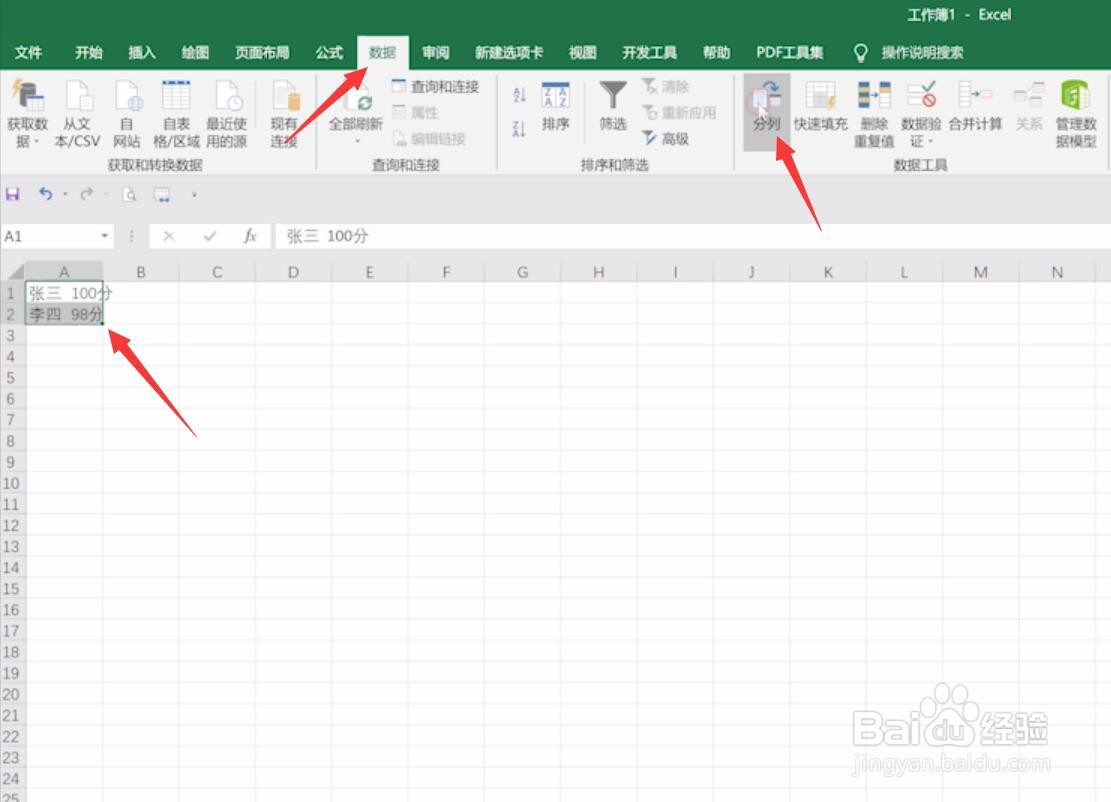
Task: Open the PDF工具集 tab
Action: [789, 52]
